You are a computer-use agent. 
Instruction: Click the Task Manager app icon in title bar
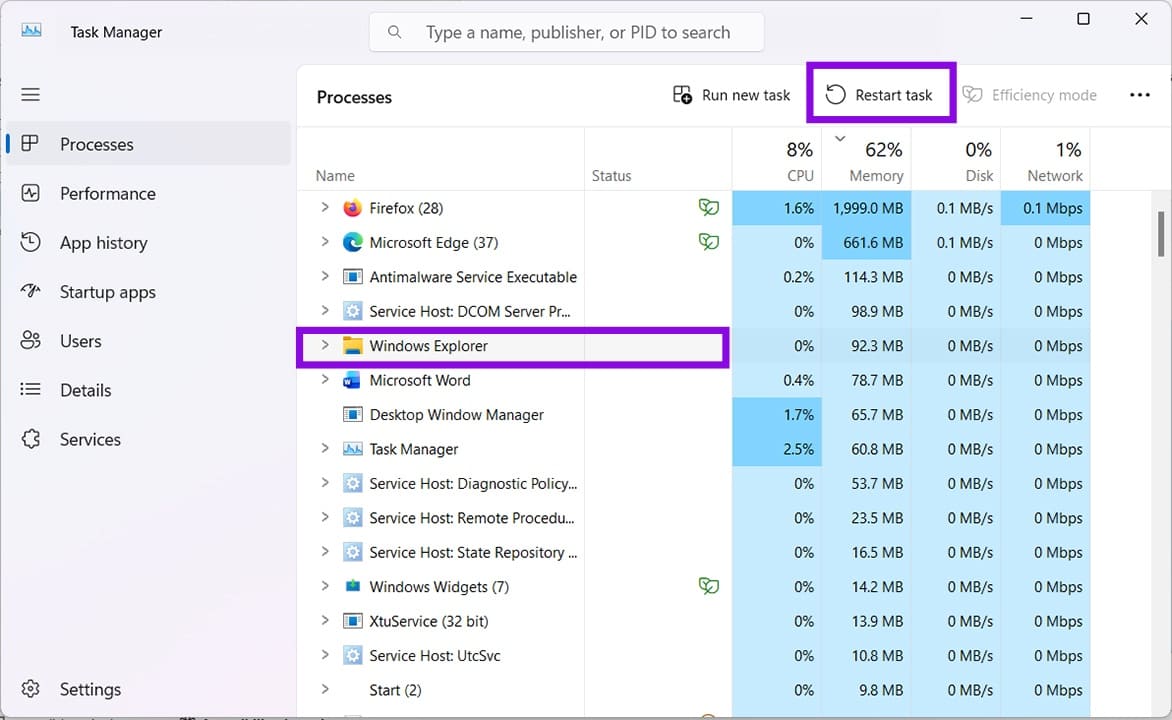pyautogui.click(x=31, y=31)
